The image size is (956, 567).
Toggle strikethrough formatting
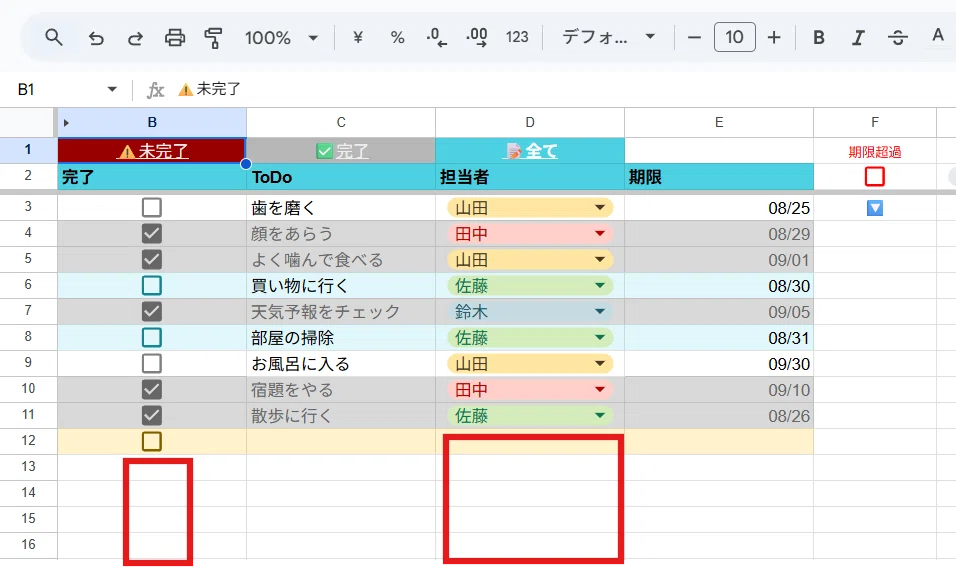point(897,38)
